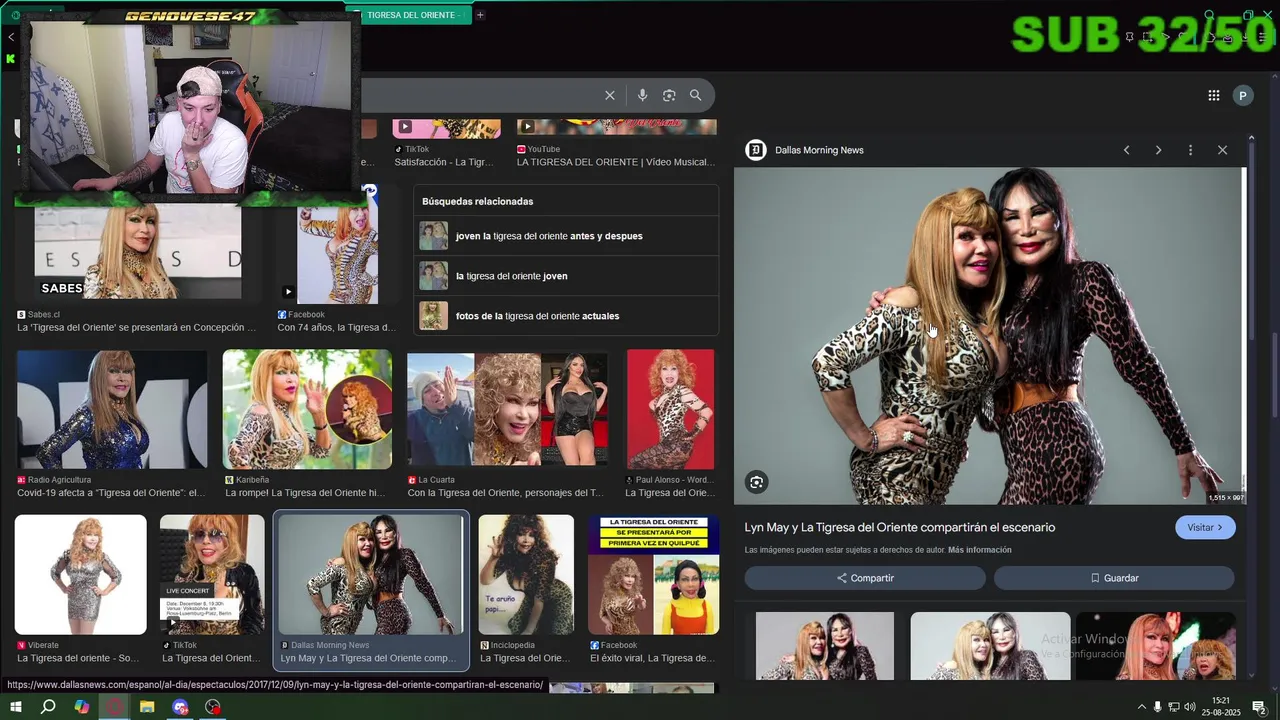Open first related image under preview panel

(x=825, y=646)
